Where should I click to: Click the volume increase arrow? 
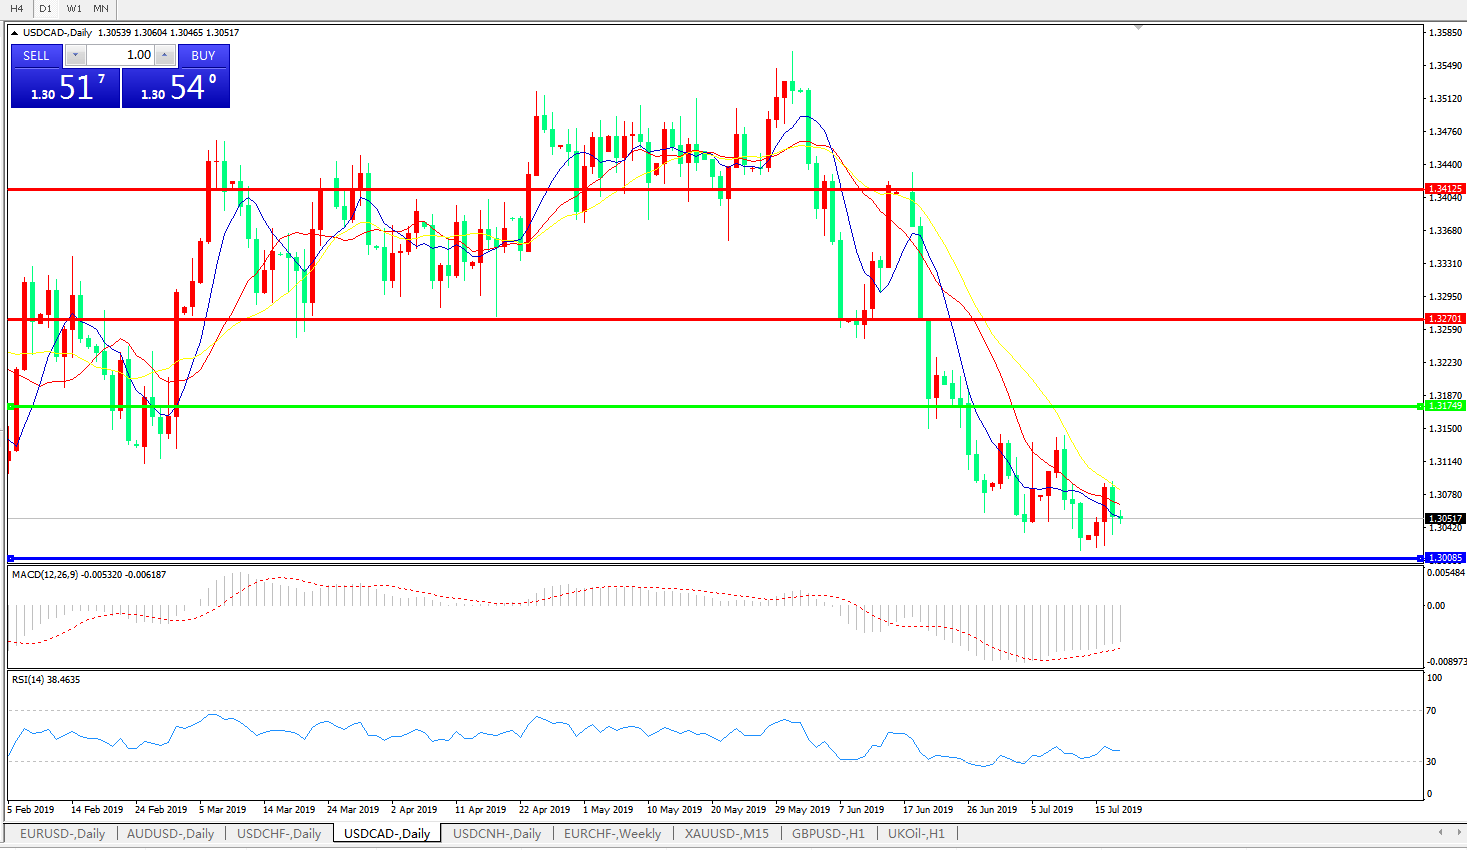(x=165, y=55)
